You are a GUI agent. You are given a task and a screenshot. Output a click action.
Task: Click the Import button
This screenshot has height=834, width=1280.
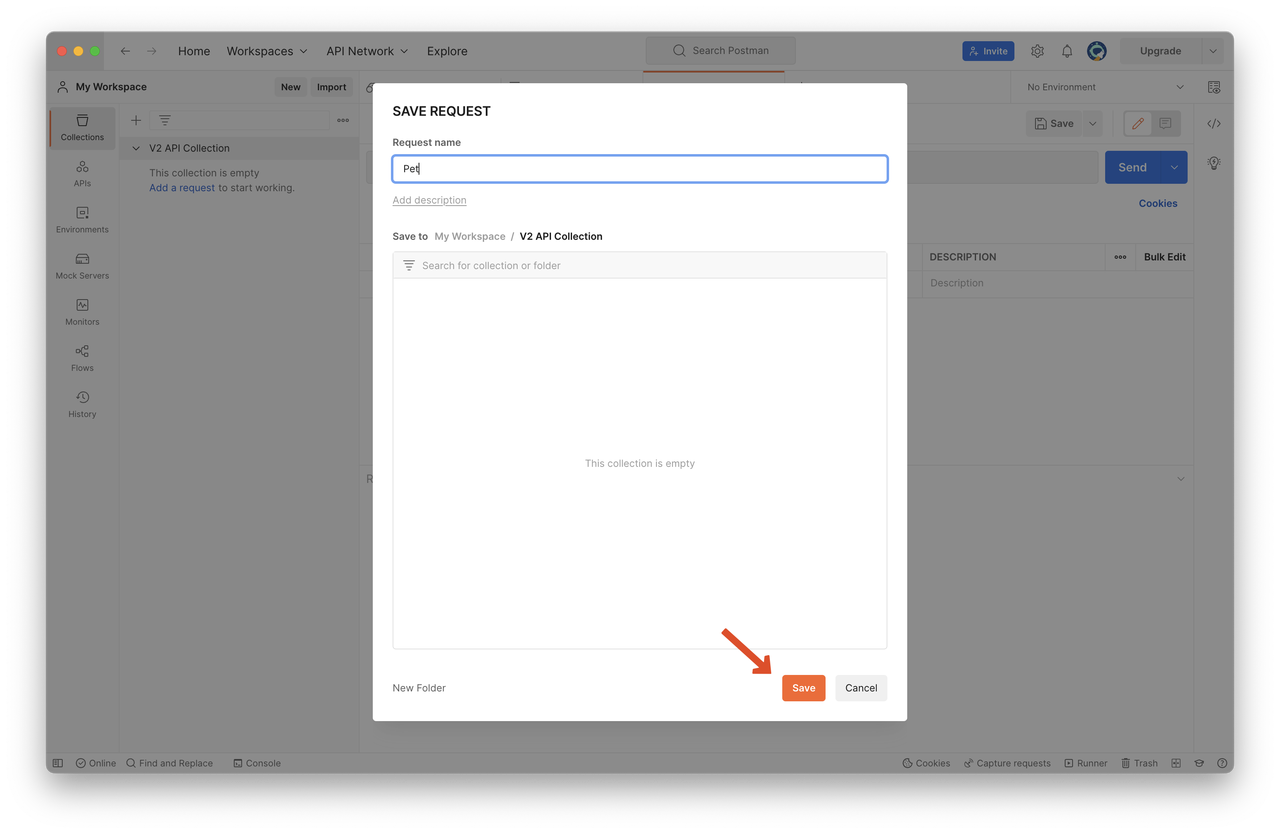pyautogui.click(x=331, y=87)
